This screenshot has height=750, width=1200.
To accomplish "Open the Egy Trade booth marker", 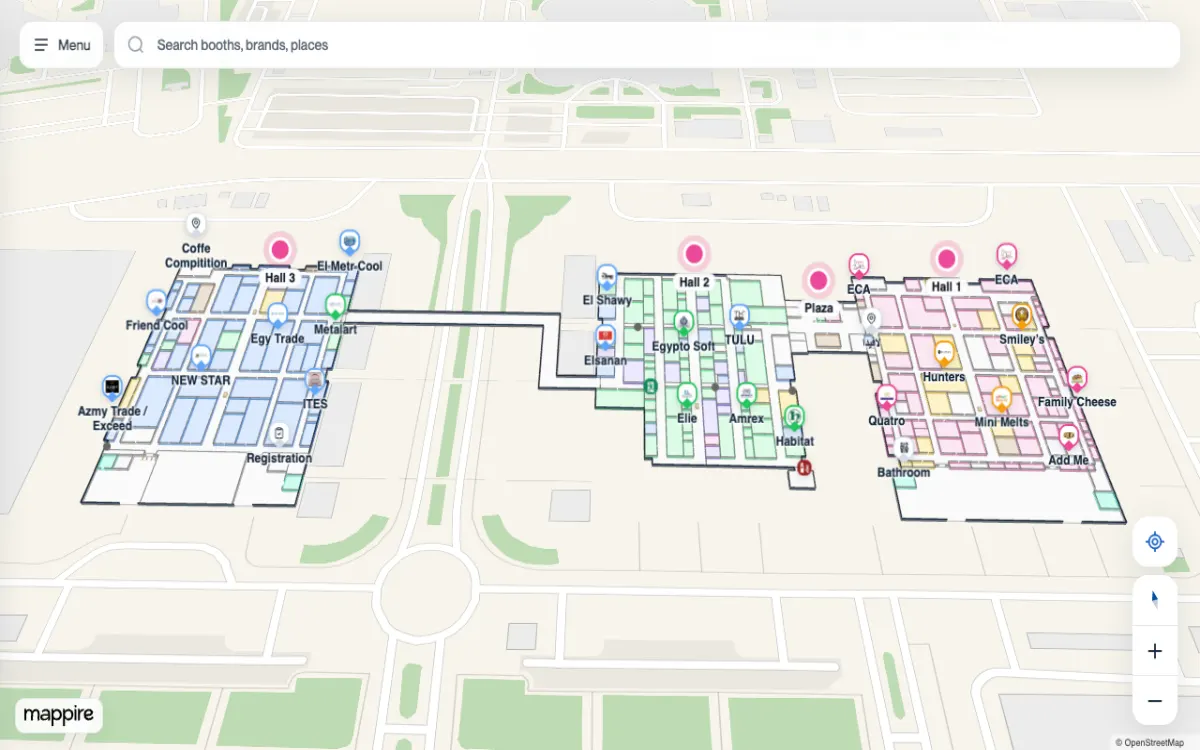I will [x=278, y=315].
